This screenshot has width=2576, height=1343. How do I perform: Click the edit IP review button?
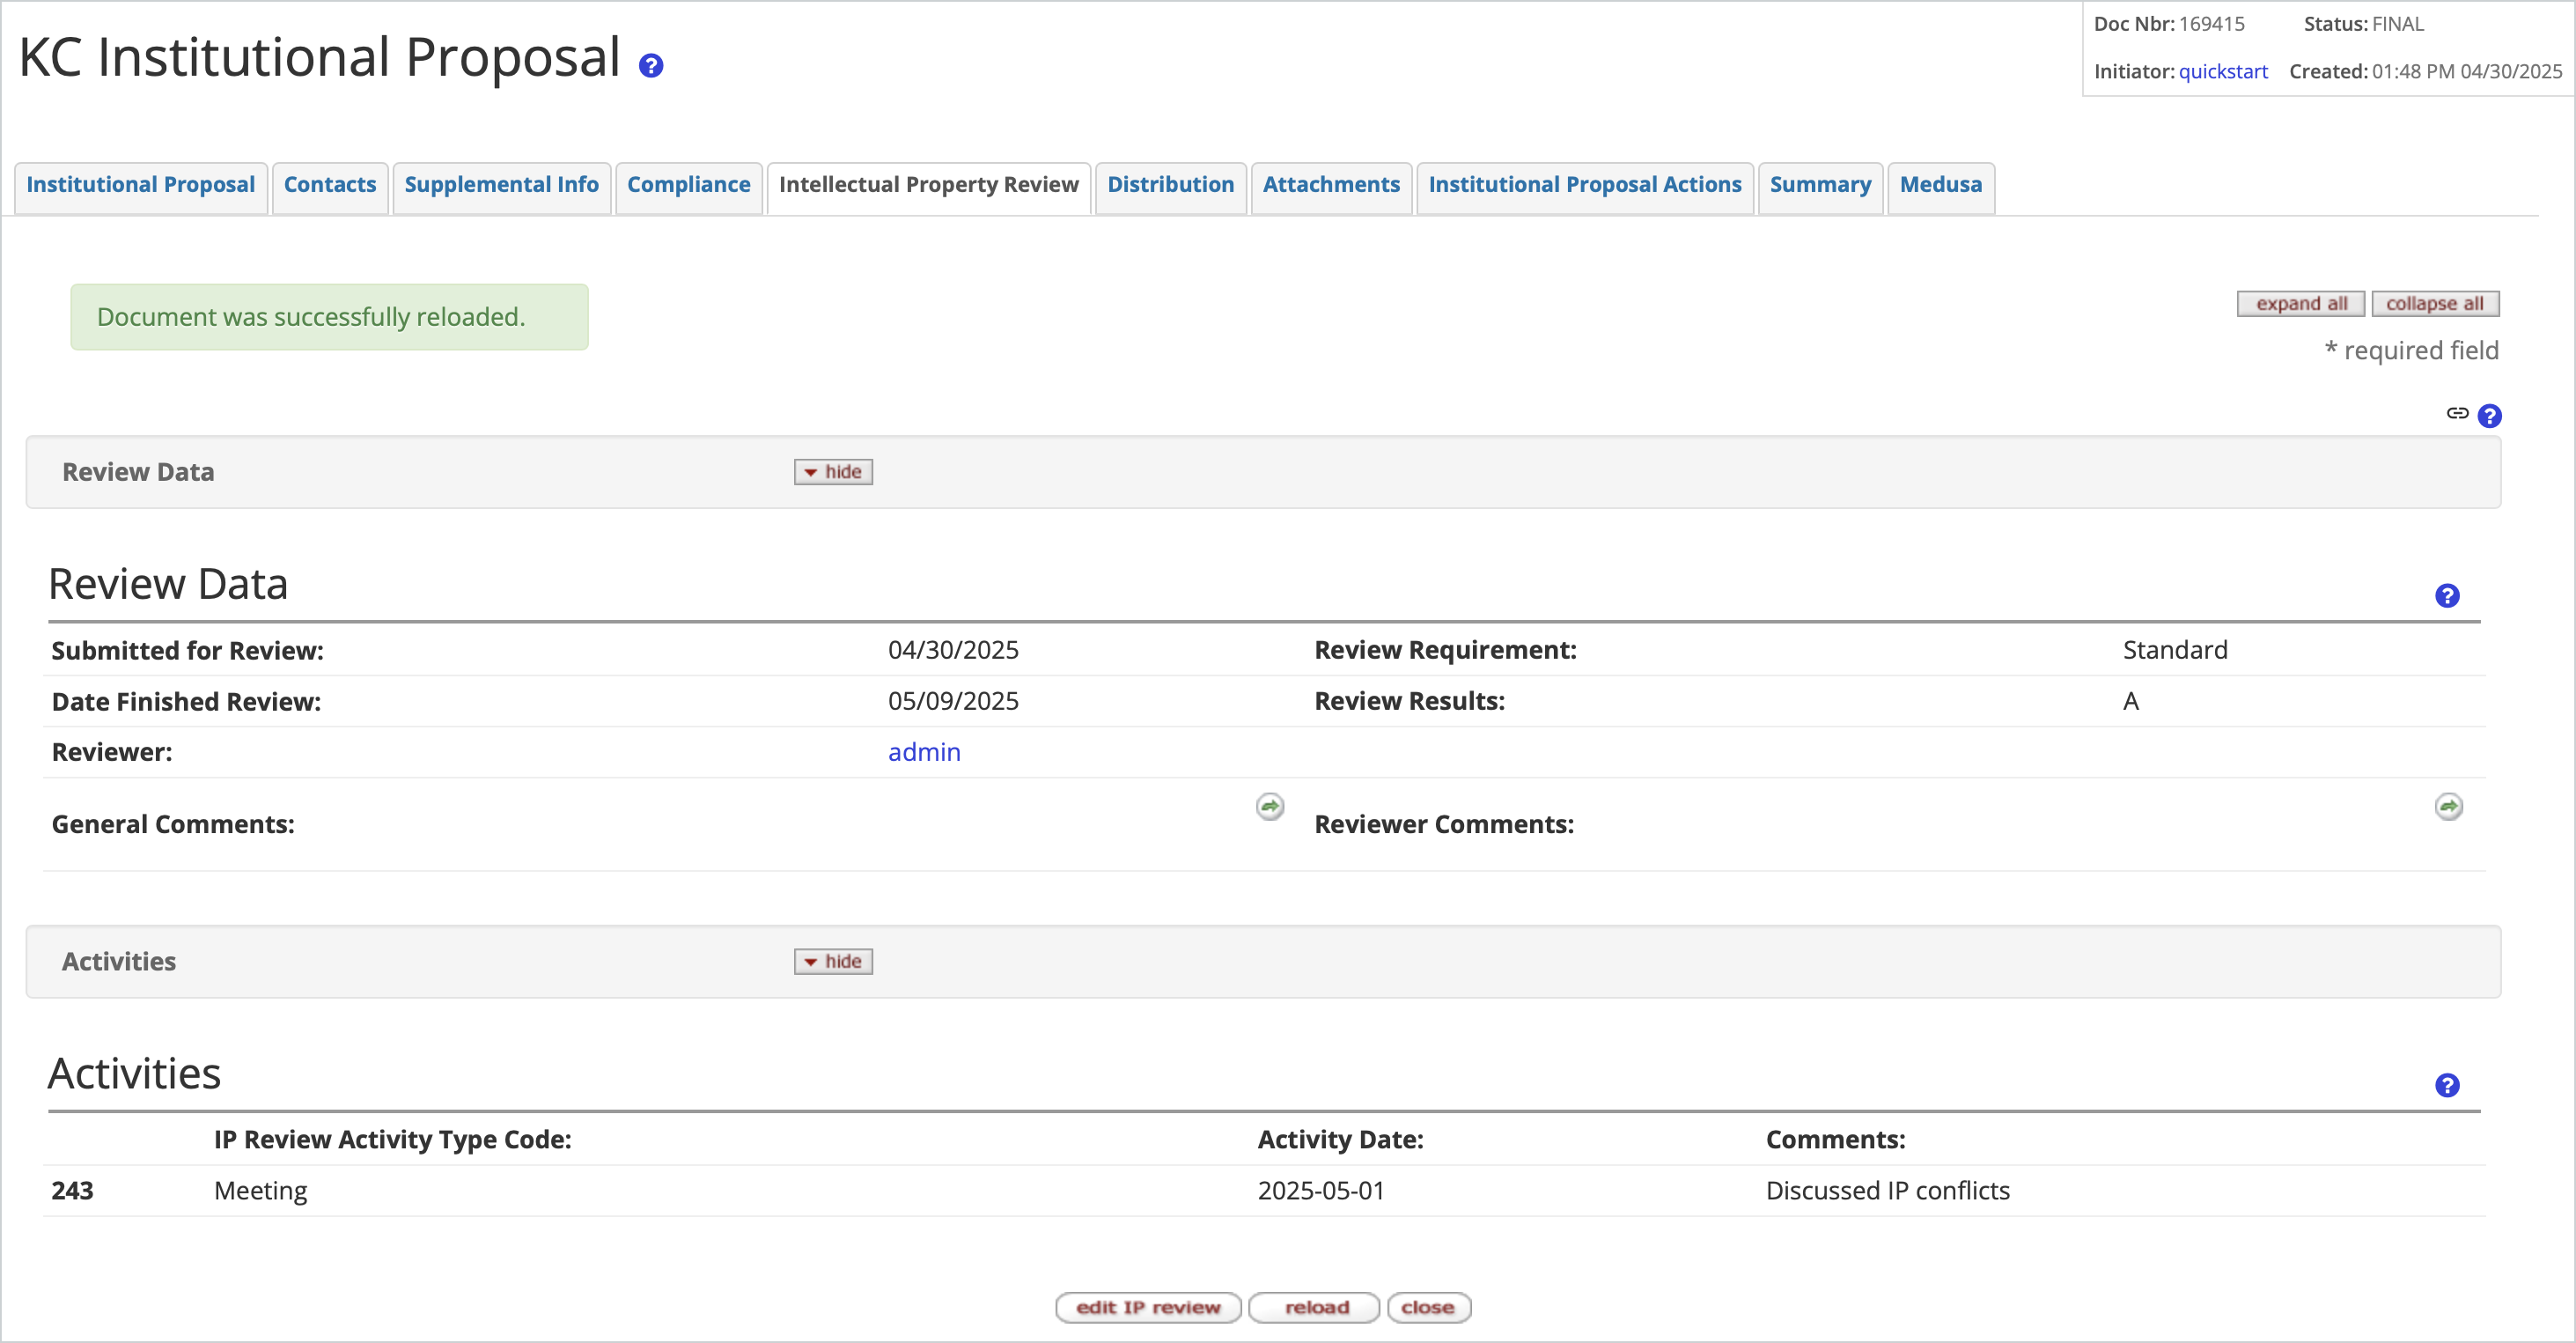(1147, 1307)
